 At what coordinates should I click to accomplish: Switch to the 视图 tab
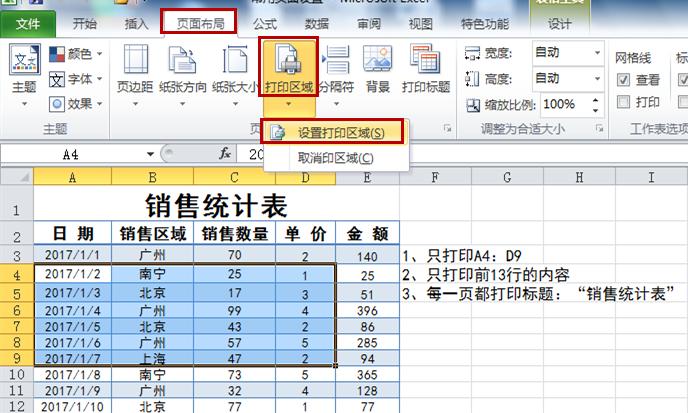[420, 24]
